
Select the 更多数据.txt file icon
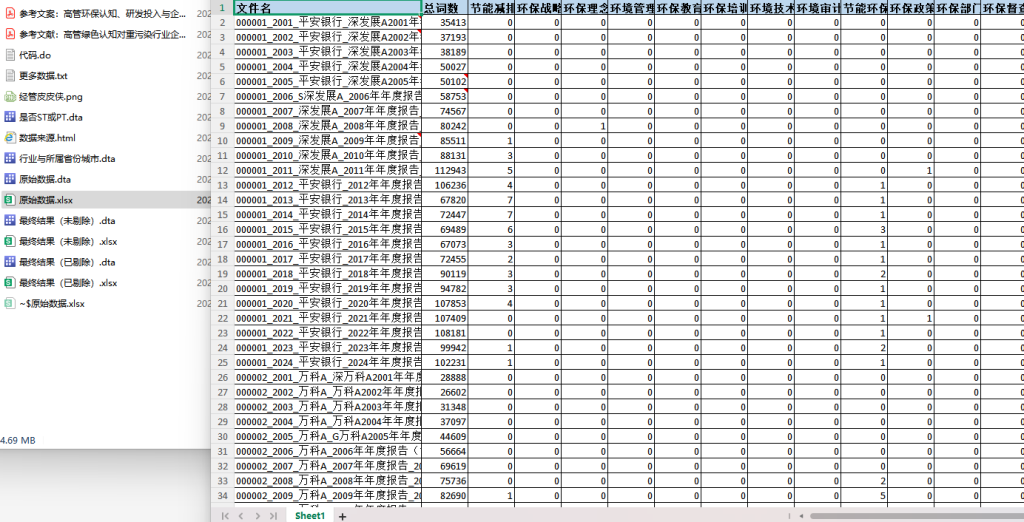click(10, 76)
